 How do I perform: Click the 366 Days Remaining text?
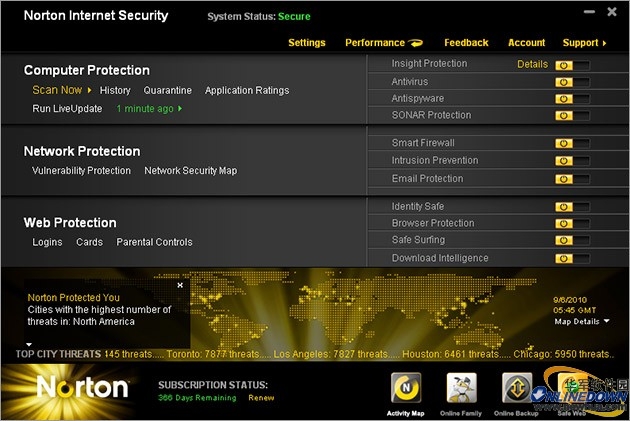pos(197,398)
